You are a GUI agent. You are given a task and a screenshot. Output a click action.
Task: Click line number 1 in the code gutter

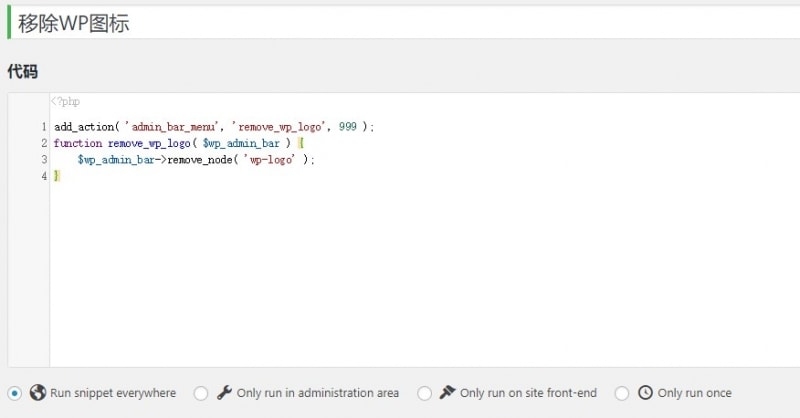(44, 127)
